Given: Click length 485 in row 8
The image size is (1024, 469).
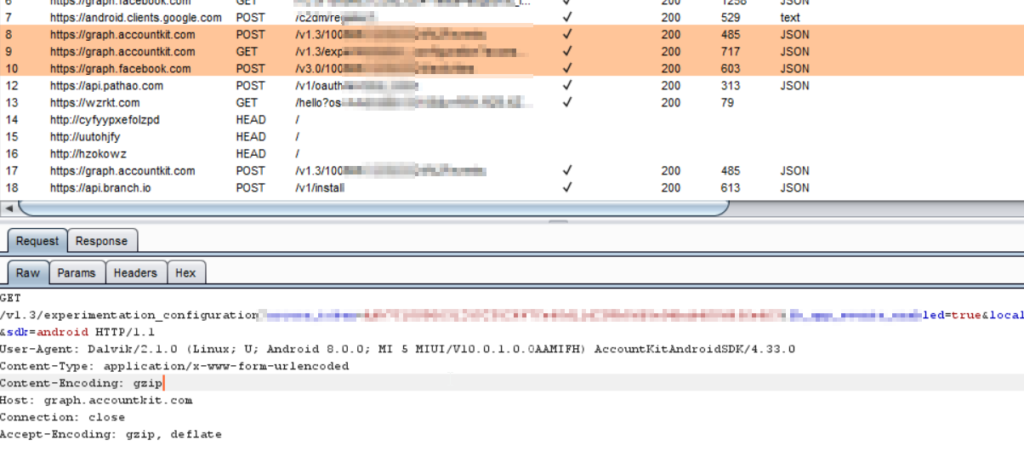Looking at the screenshot, I should point(731,35).
